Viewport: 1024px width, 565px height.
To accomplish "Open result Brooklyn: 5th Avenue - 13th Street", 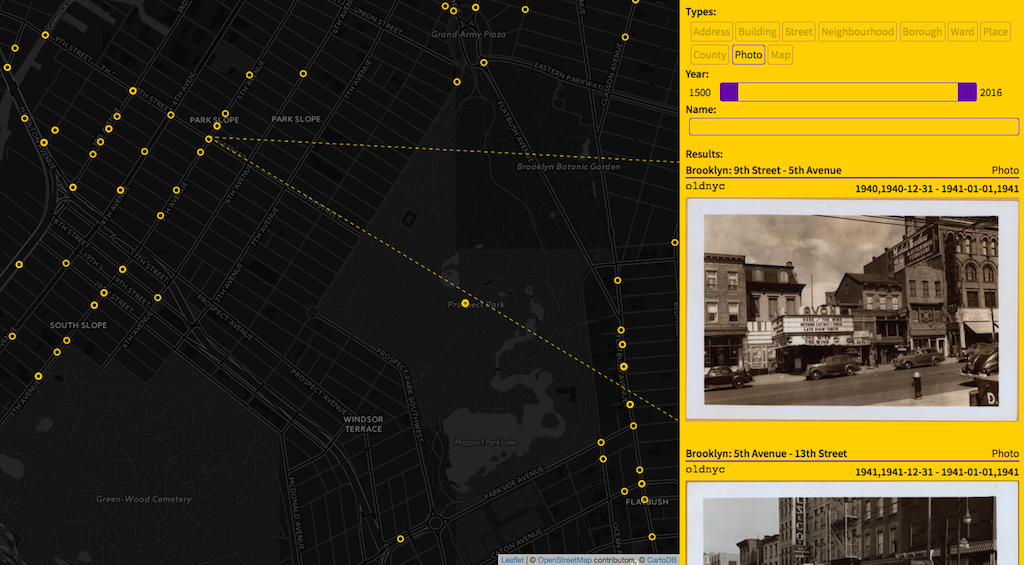I will coord(766,454).
